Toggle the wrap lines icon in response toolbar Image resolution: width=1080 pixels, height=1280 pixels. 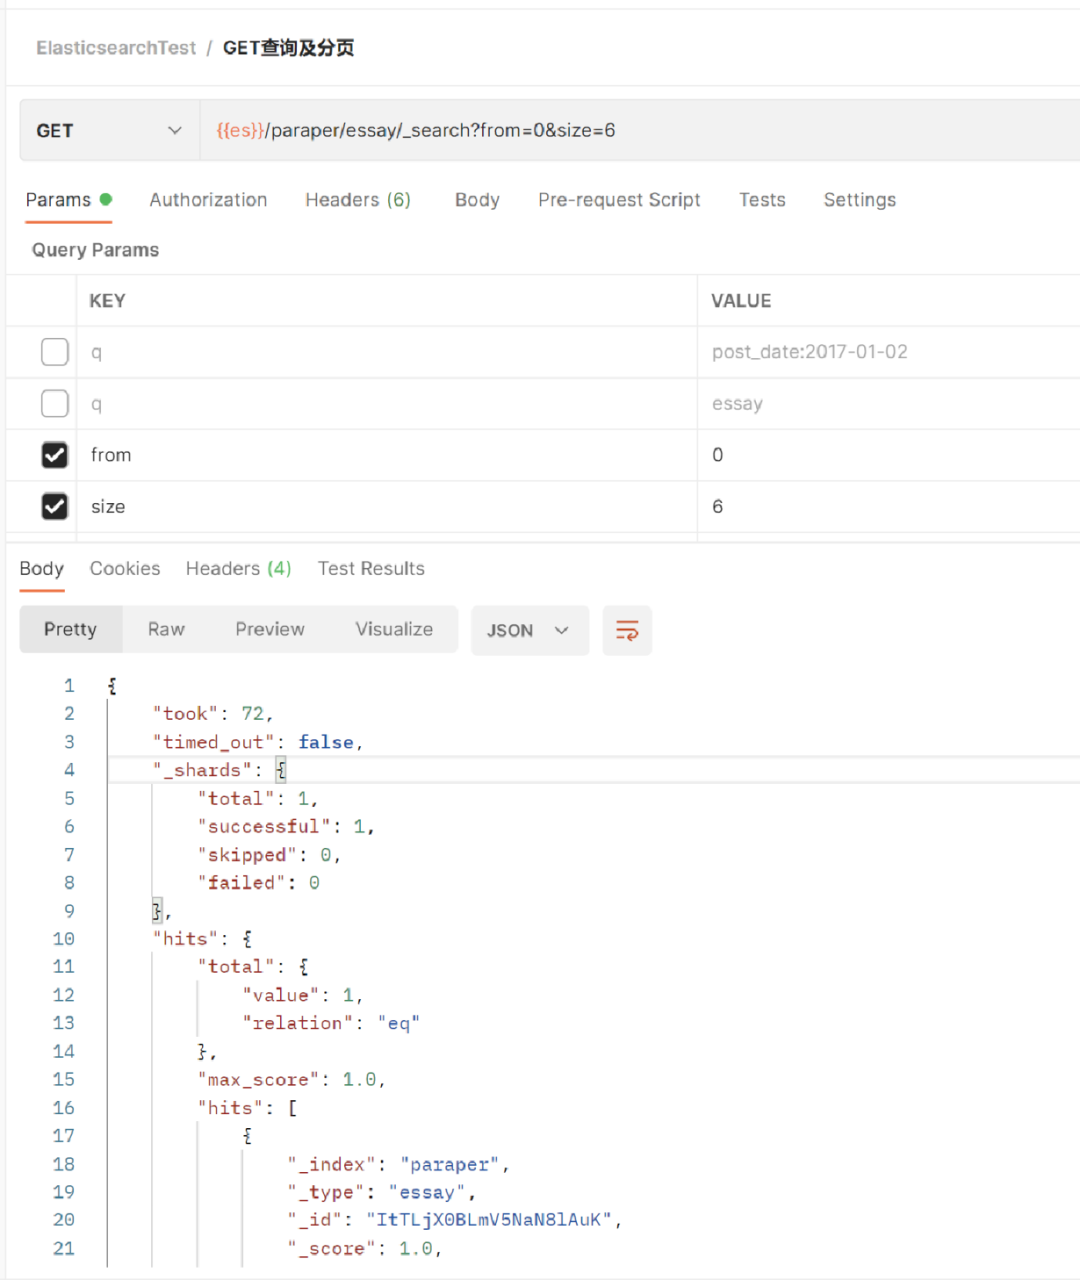pyautogui.click(x=627, y=630)
